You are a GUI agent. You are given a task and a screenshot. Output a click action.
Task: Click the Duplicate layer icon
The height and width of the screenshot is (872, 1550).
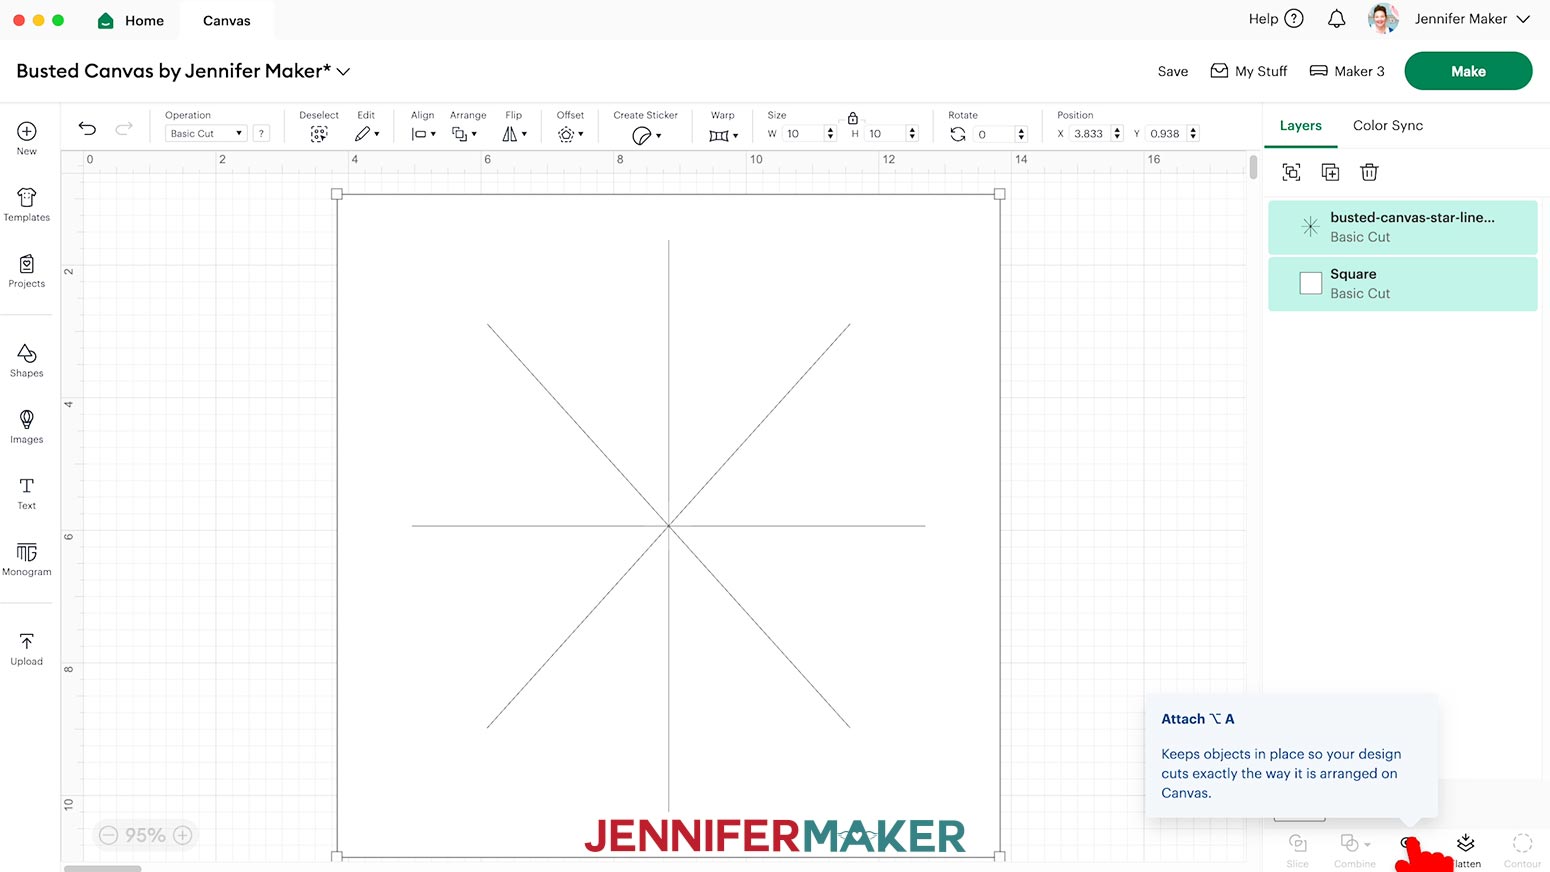click(1330, 172)
